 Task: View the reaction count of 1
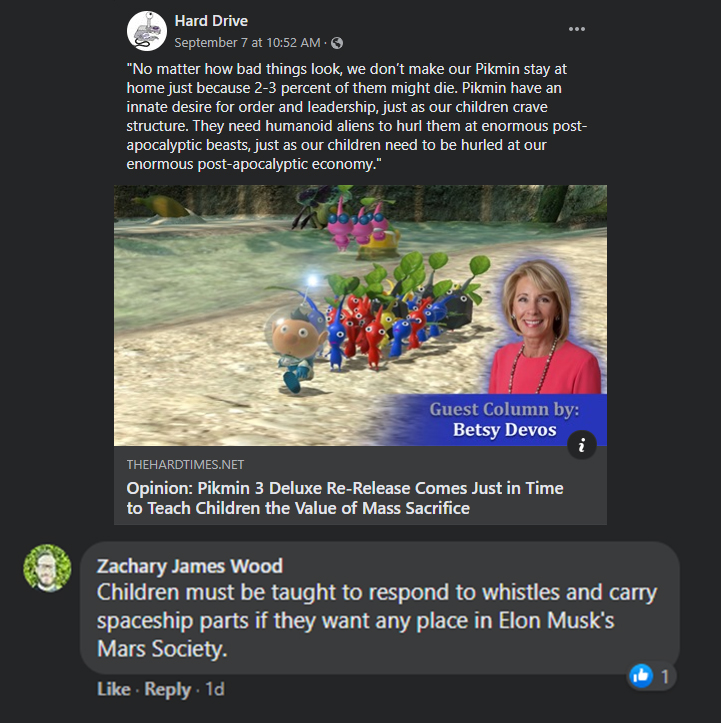[665, 676]
